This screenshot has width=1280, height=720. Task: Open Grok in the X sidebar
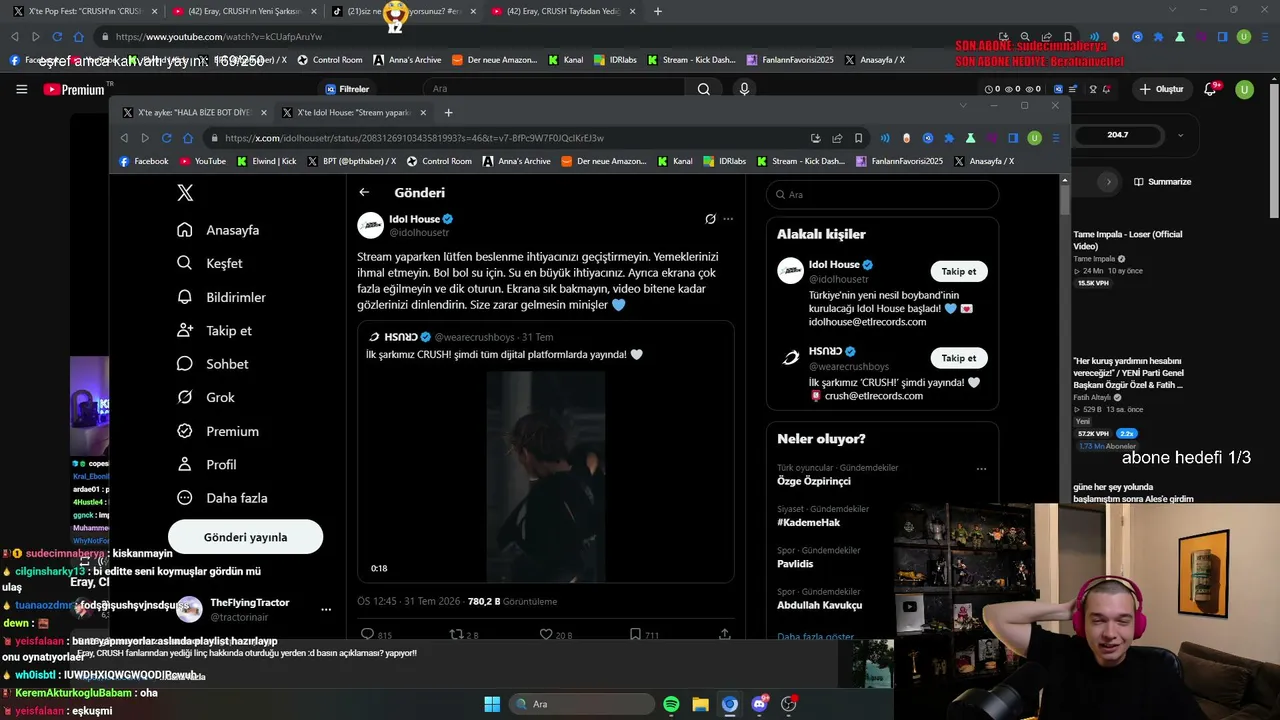[x=205, y=397]
